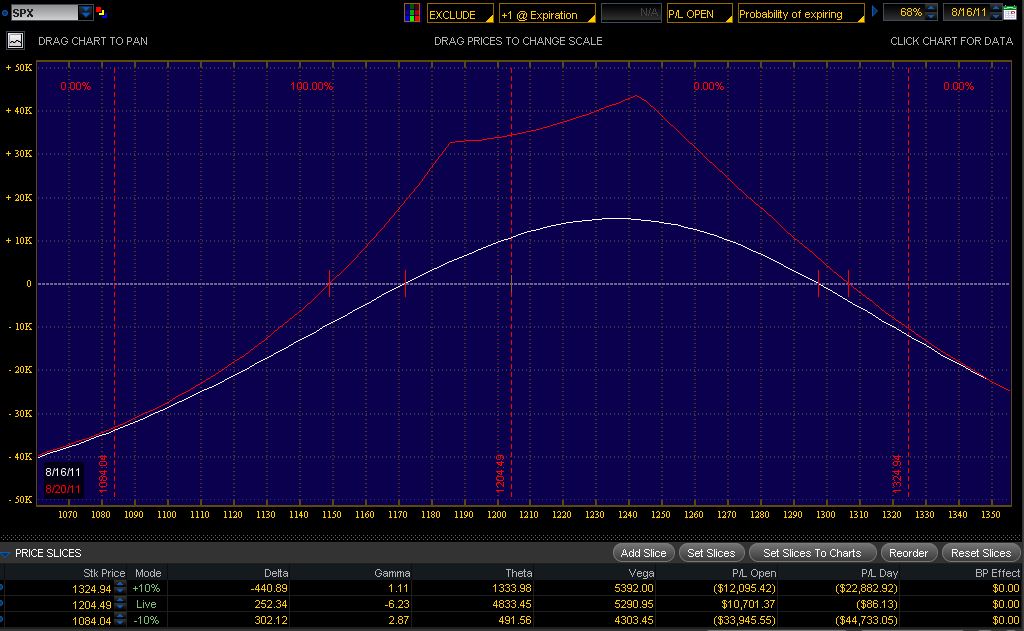Click the ($12,095.42) P/L Open value

pyautogui.click(x=744, y=589)
